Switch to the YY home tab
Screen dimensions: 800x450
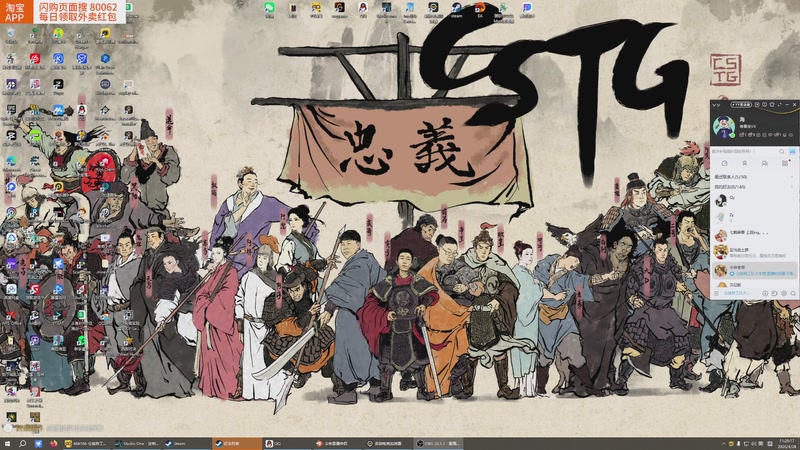(x=724, y=163)
